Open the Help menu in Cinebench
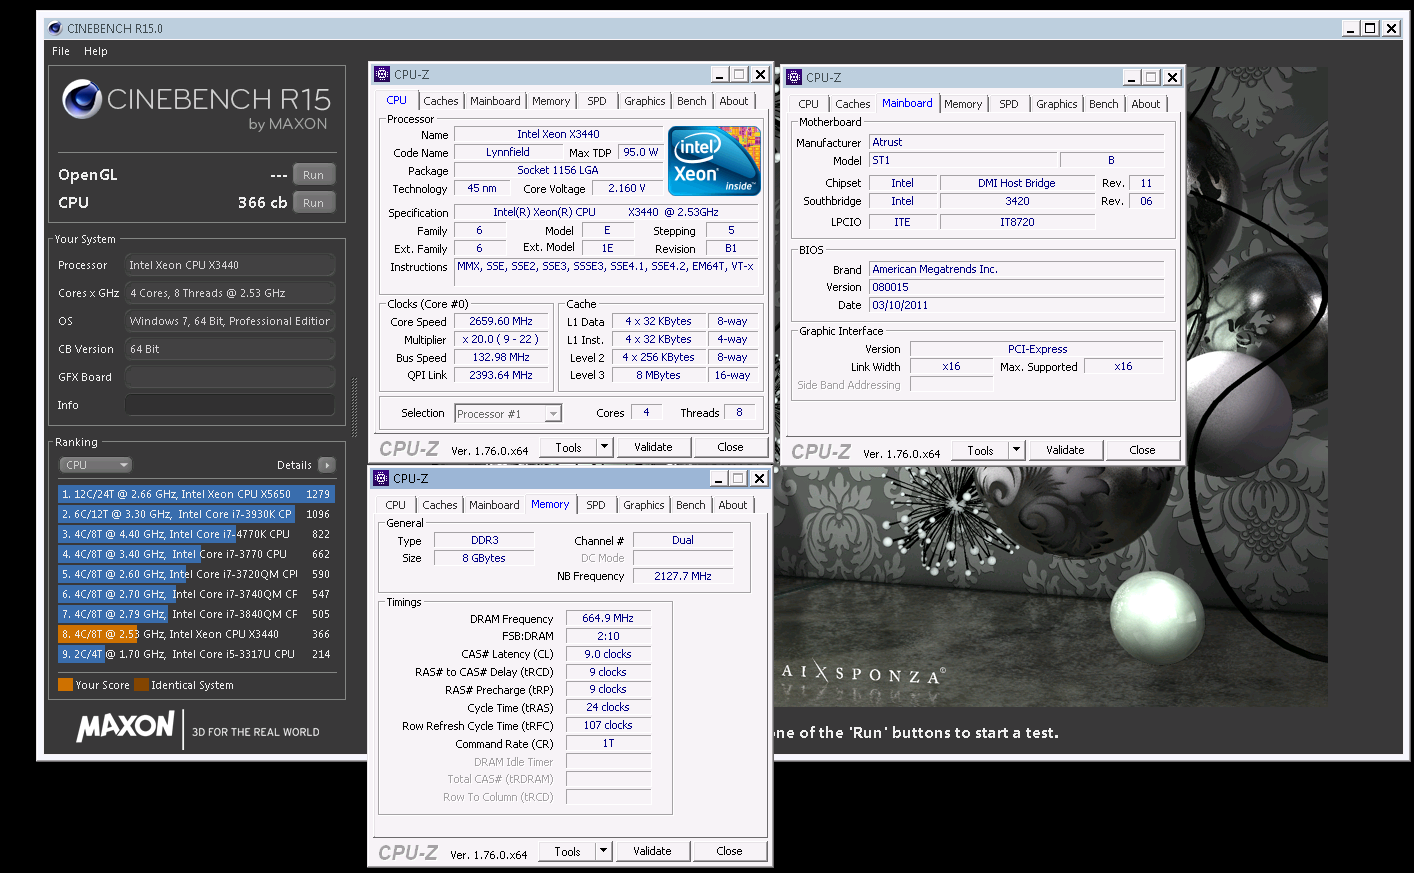The width and height of the screenshot is (1414, 873). (x=96, y=51)
